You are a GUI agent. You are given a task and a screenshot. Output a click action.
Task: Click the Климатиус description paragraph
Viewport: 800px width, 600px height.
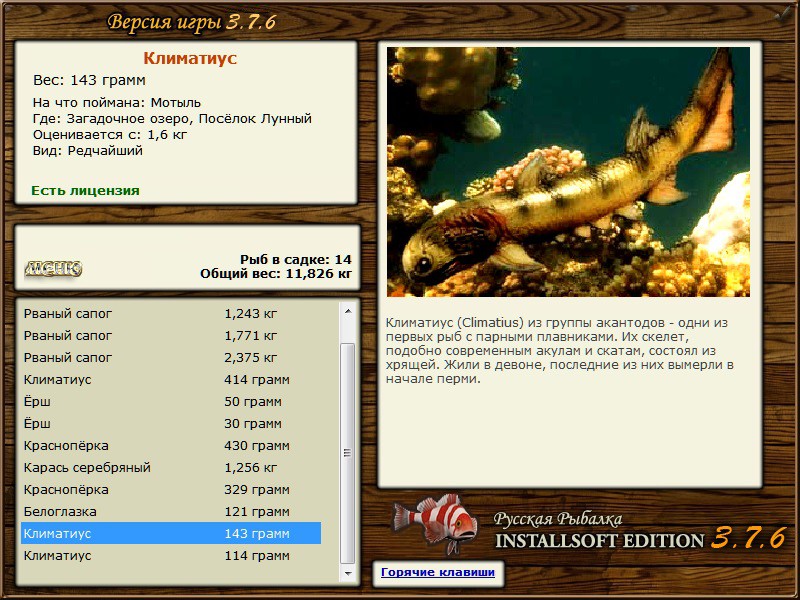click(x=560, y=351)
